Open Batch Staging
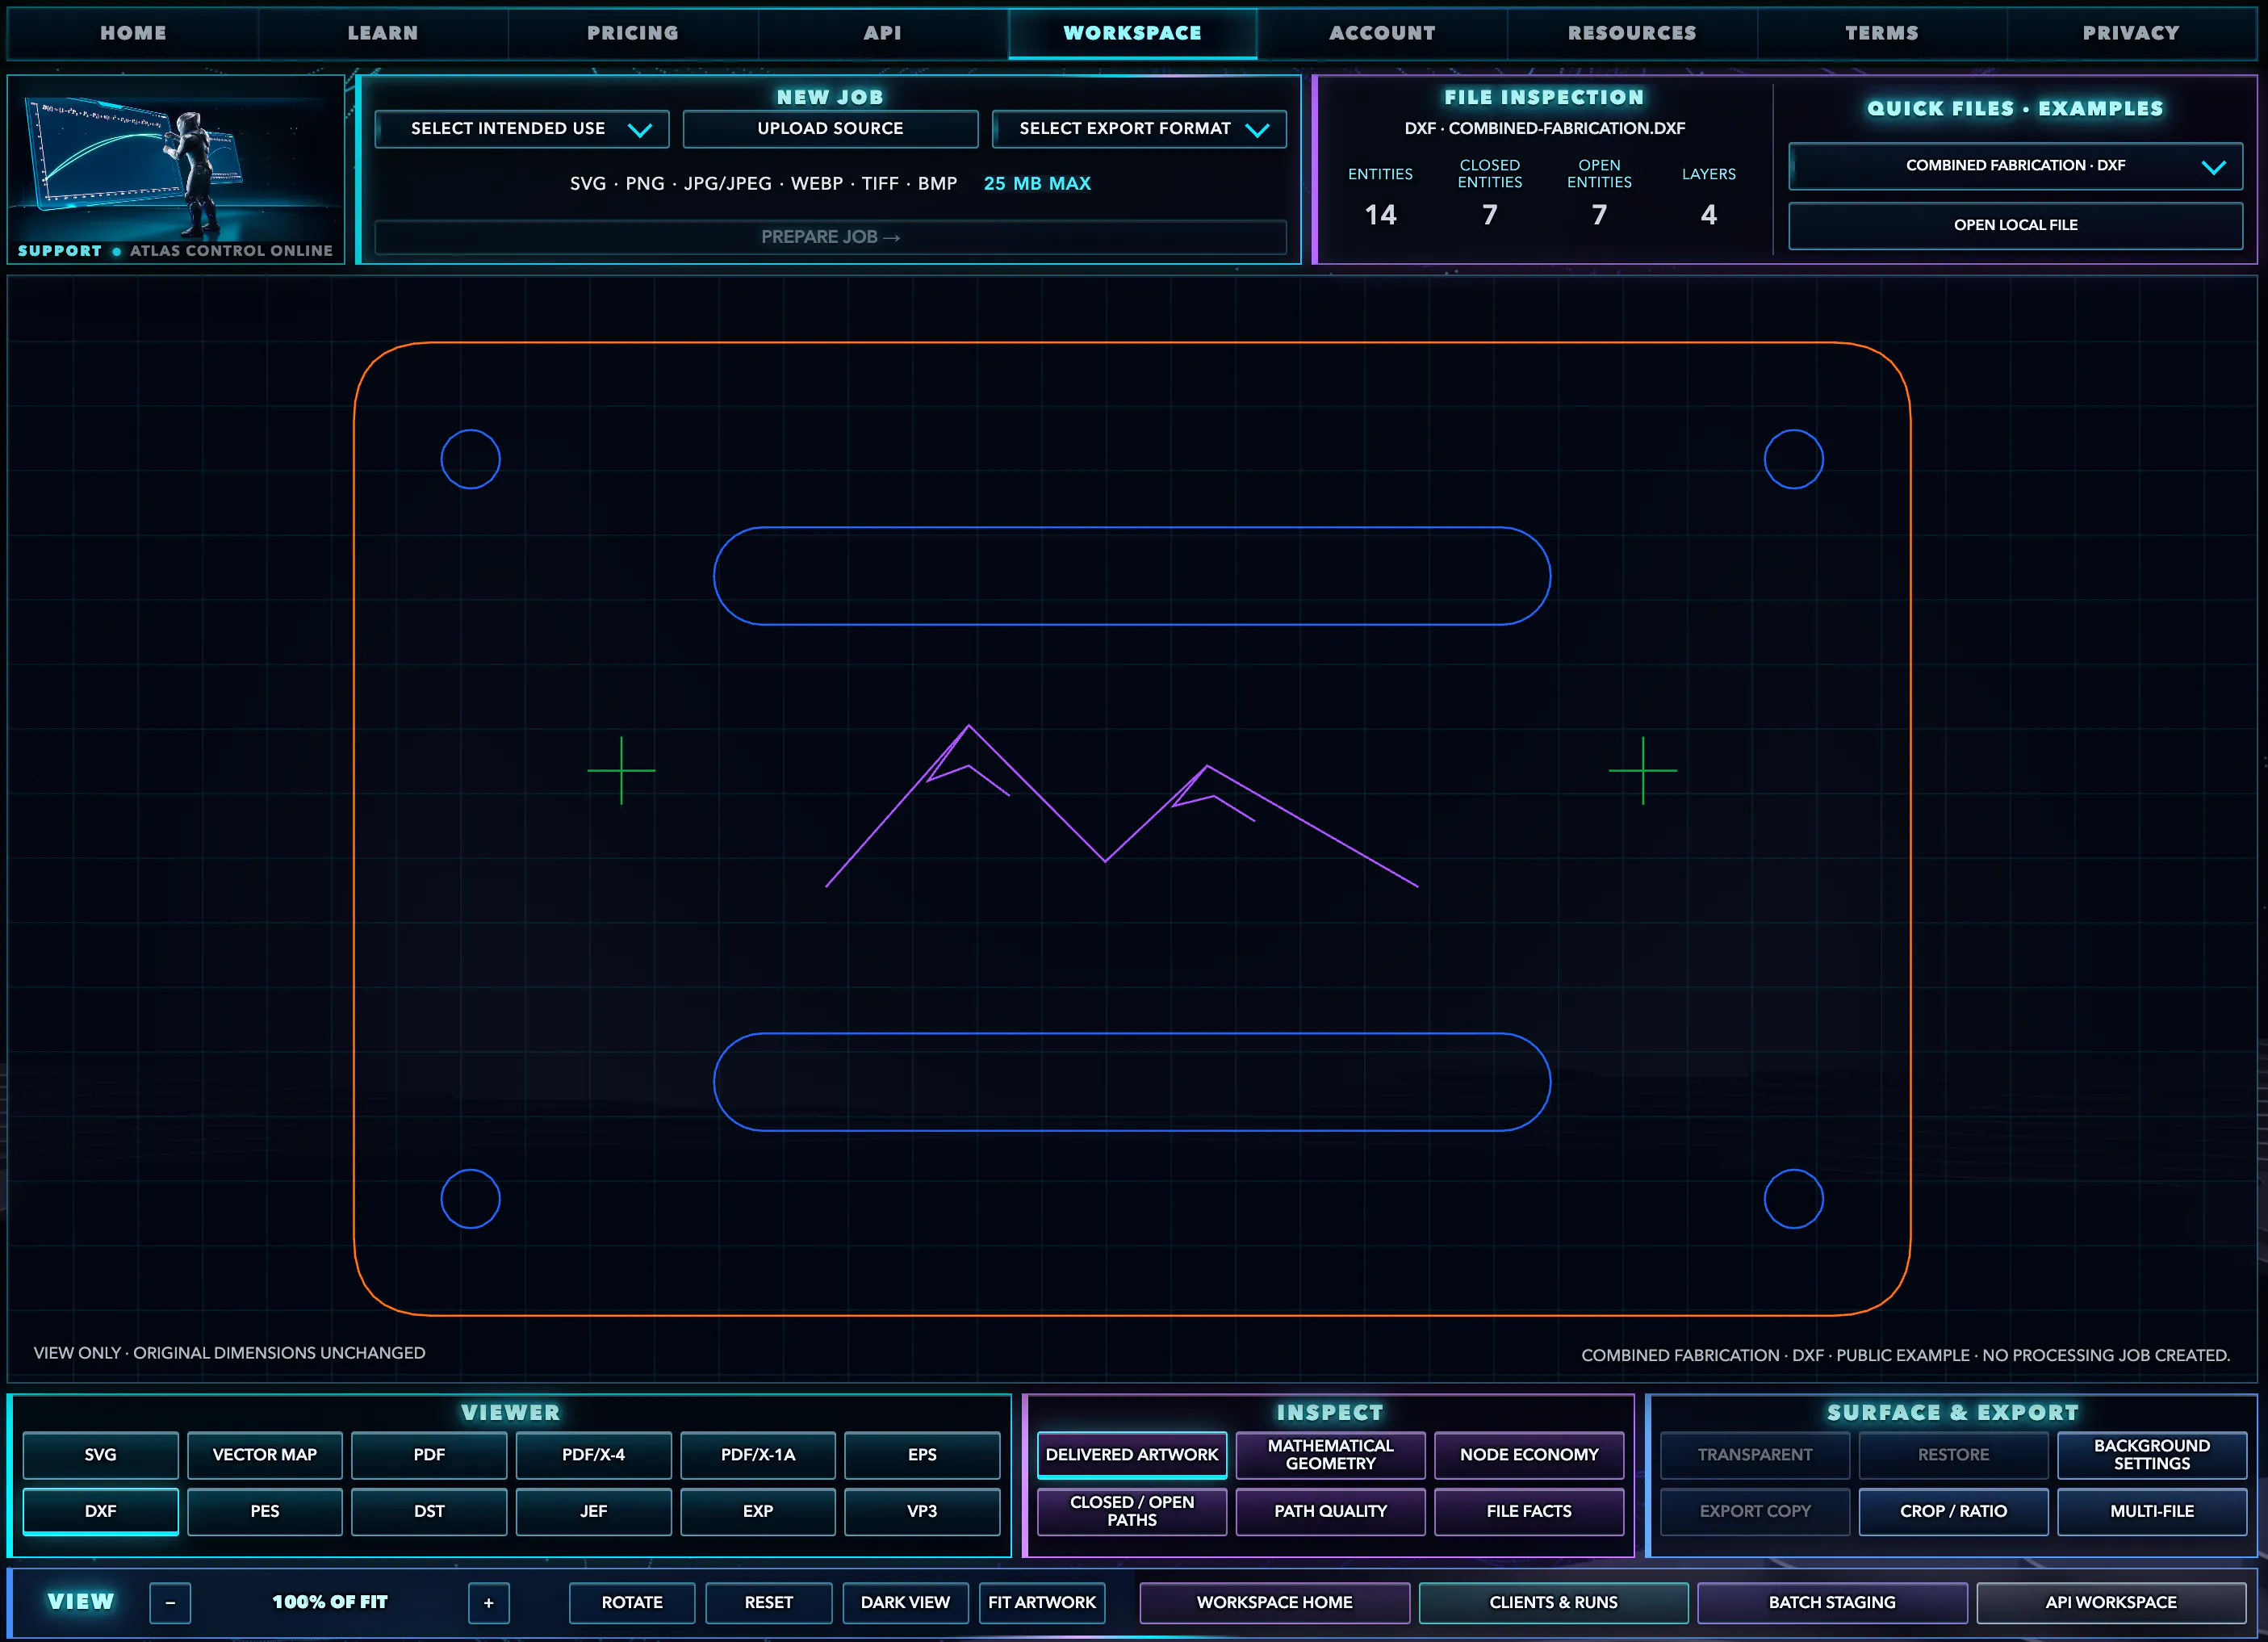Screen dimensions: 2268x1642 pyautogui.click(x=1832, y=1602)
